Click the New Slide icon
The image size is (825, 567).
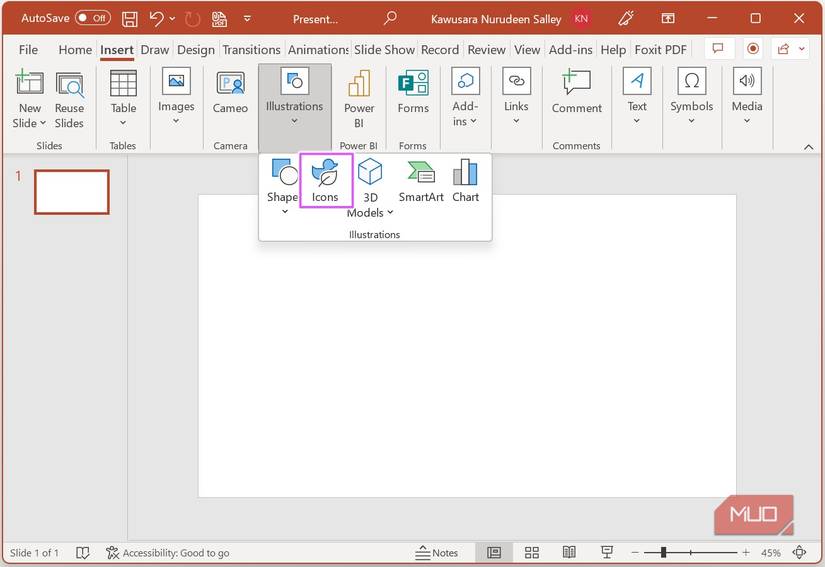29,83
